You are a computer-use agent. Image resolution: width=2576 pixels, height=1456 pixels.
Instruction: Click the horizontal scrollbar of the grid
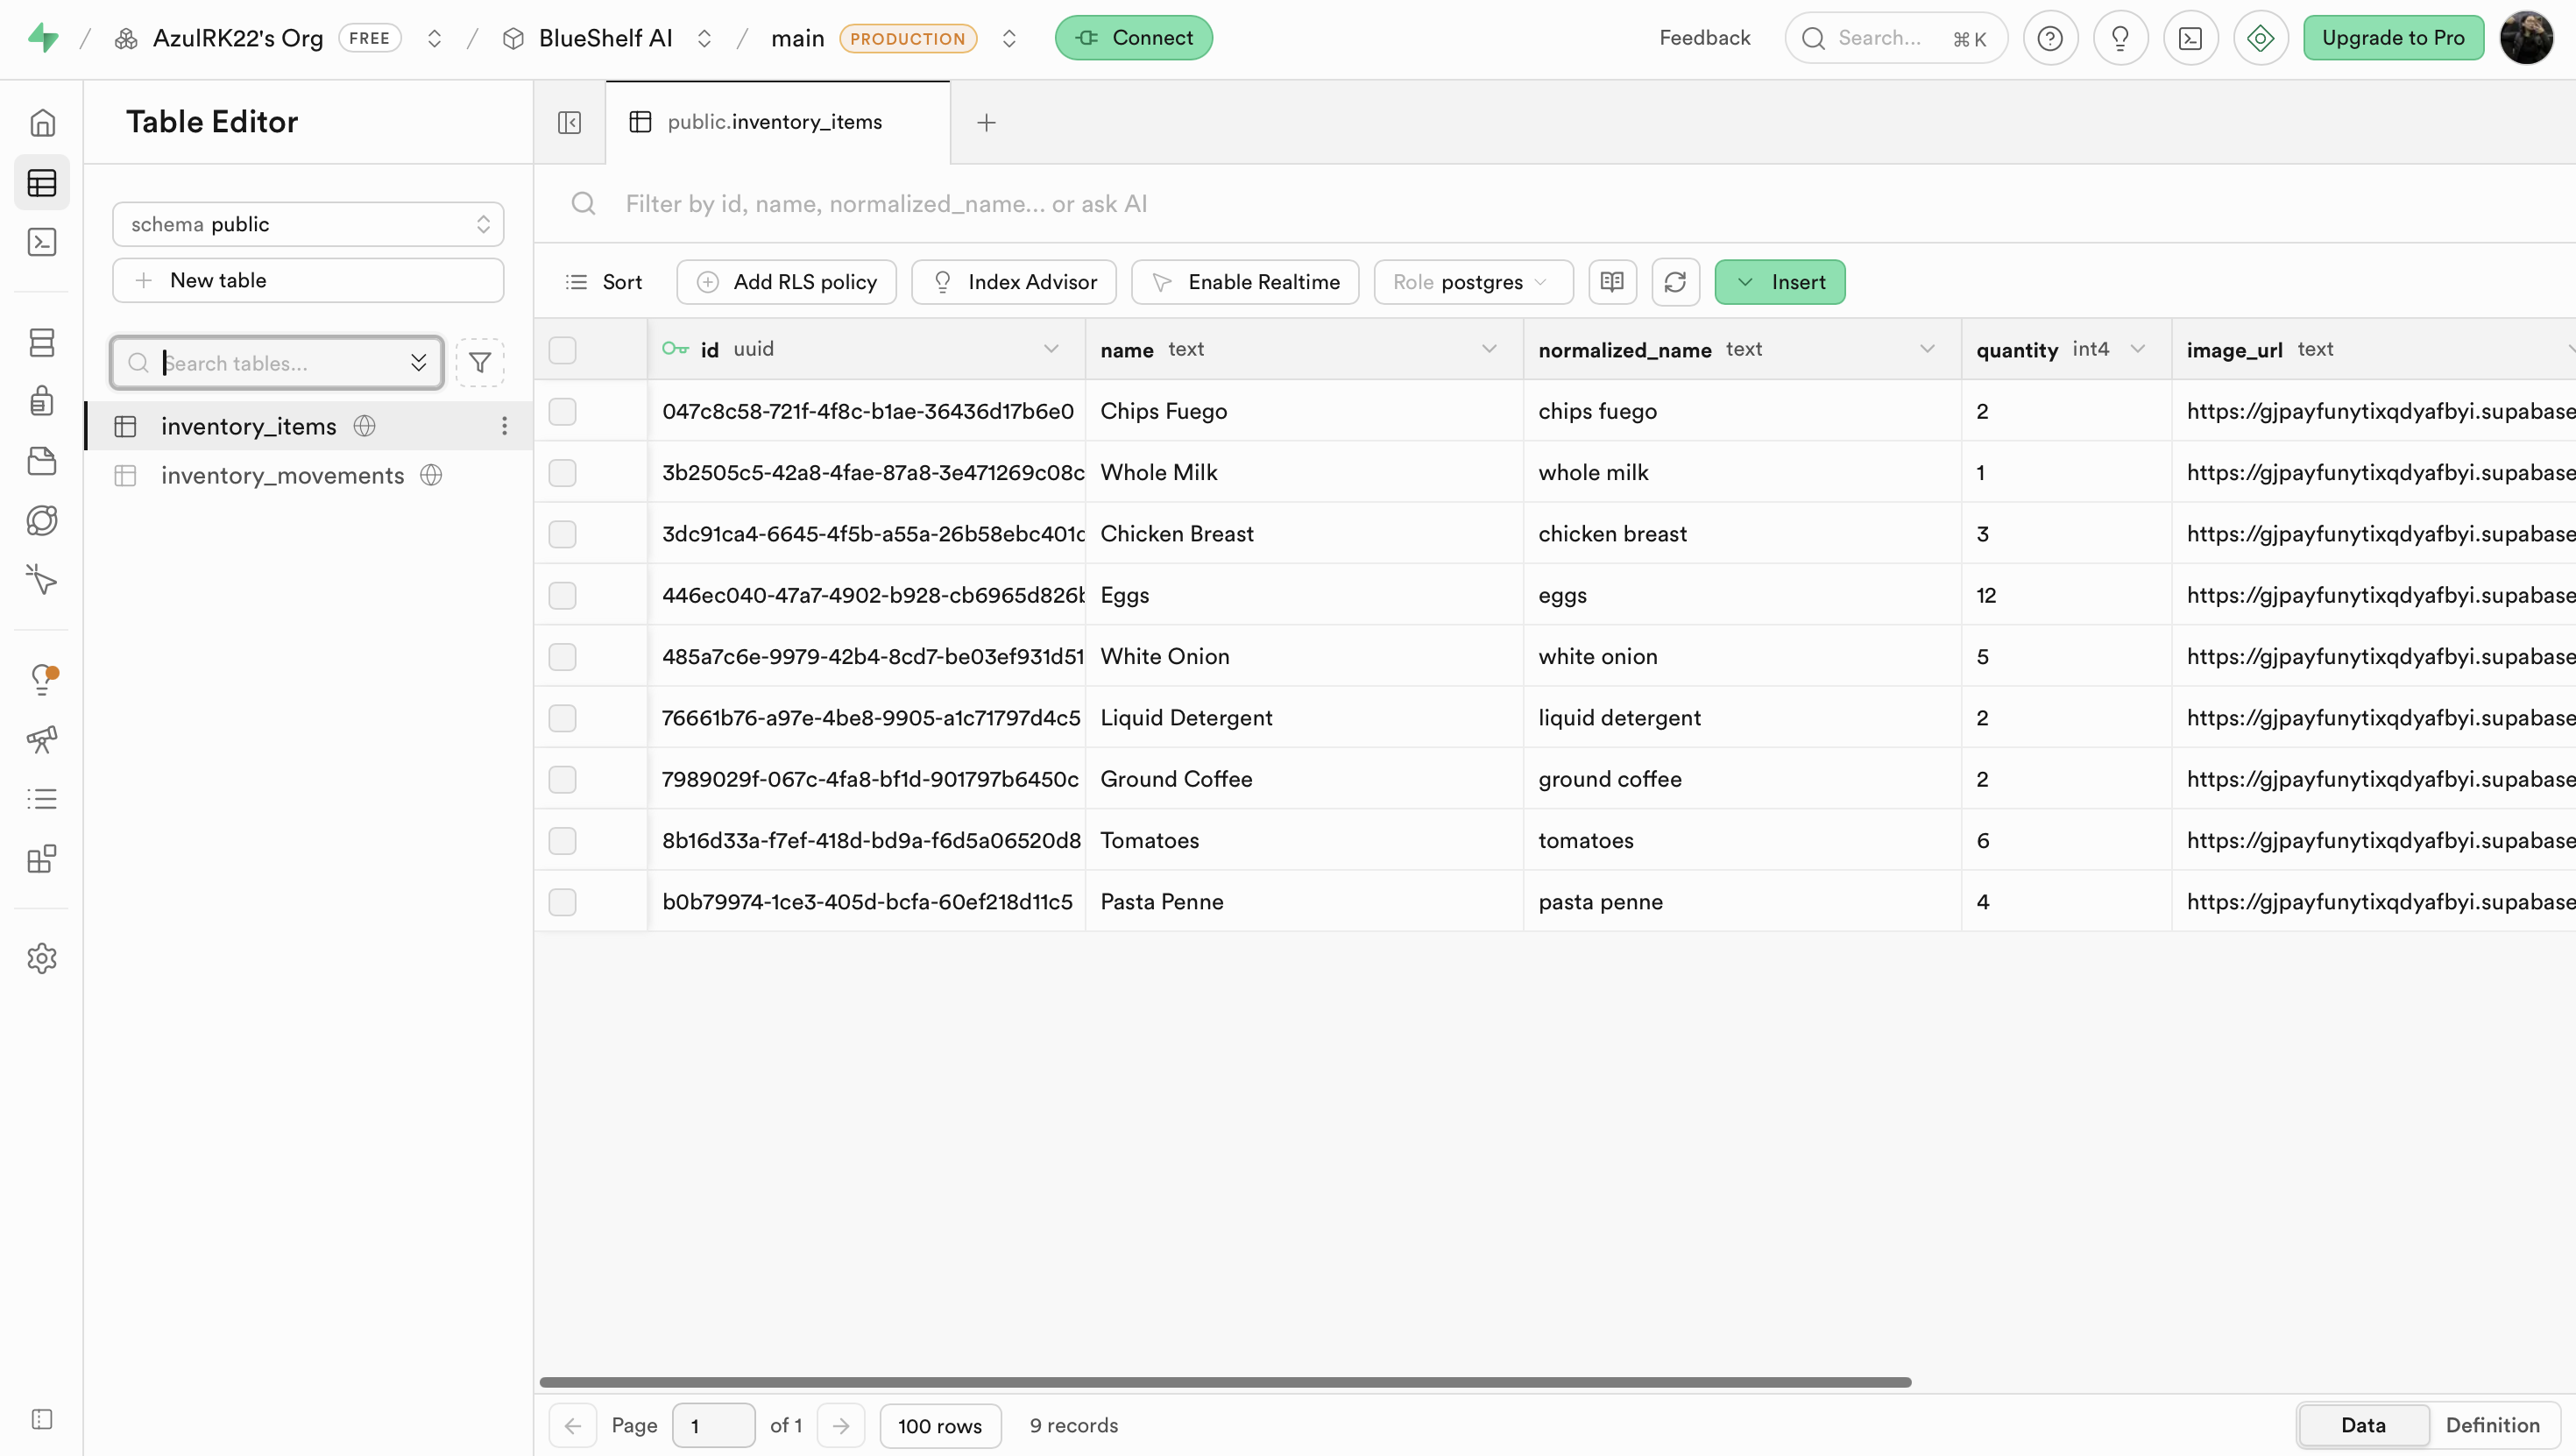(1225, 1382)
